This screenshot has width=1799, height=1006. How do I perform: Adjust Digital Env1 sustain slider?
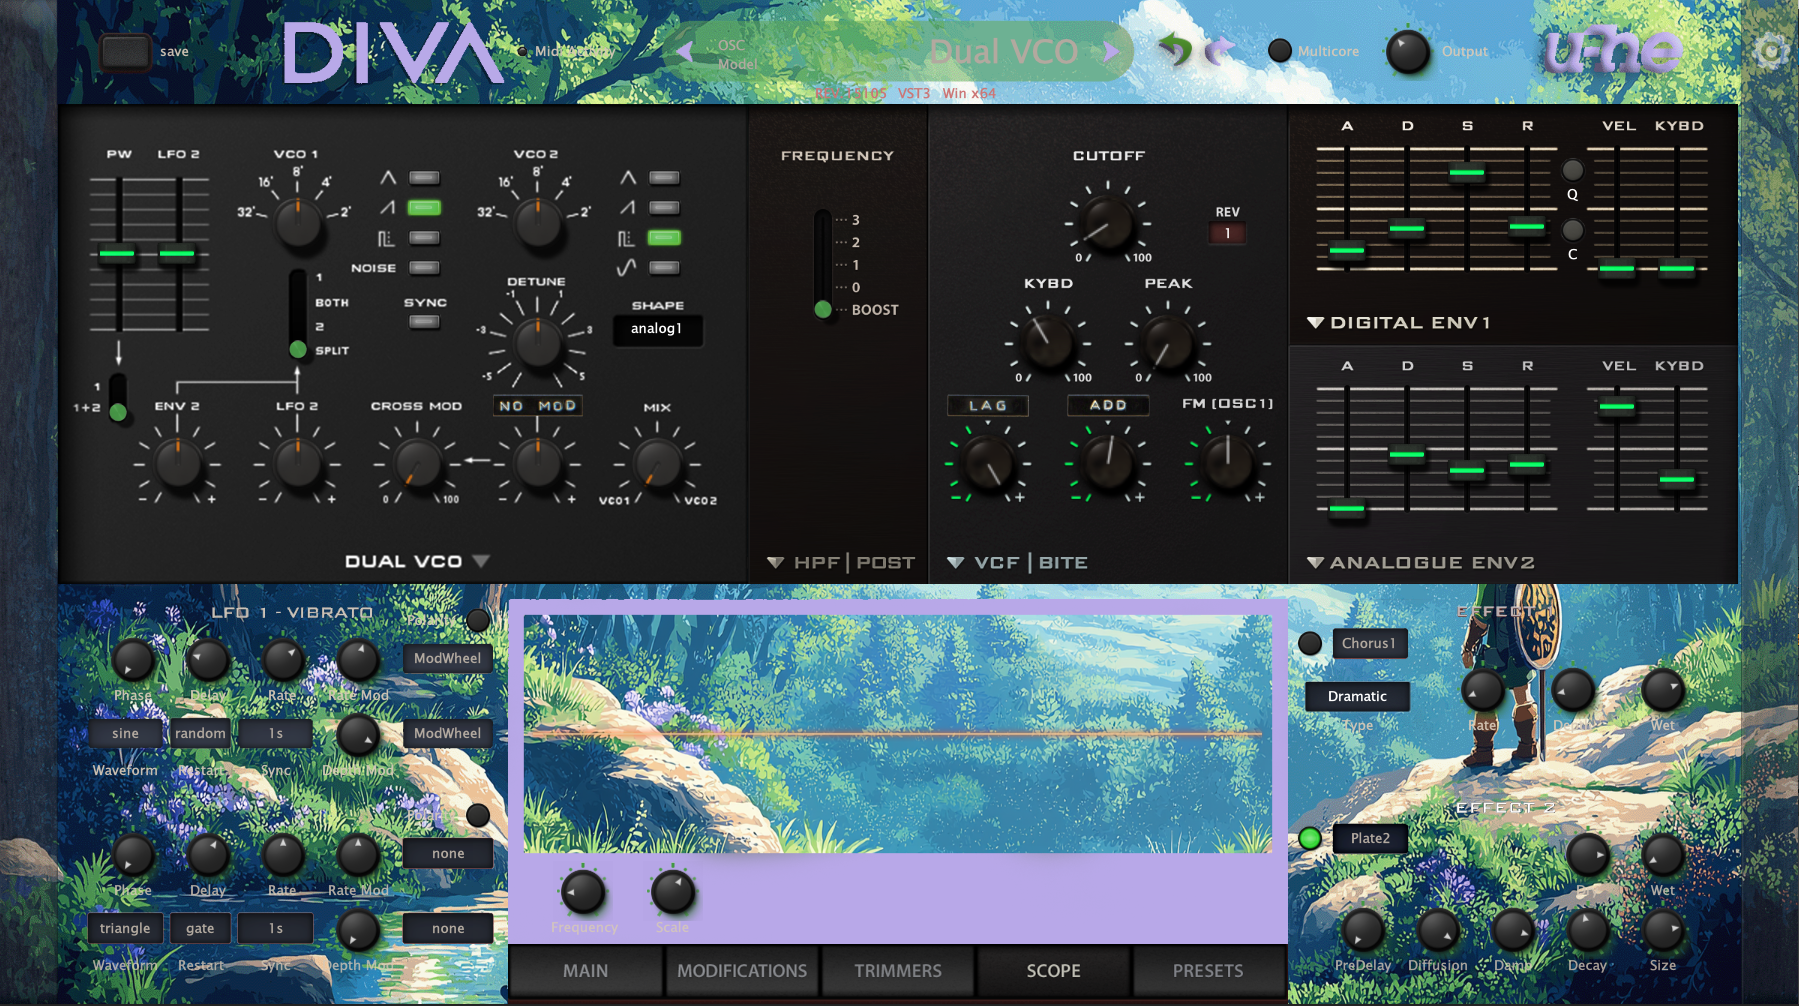coord(1467,172)
